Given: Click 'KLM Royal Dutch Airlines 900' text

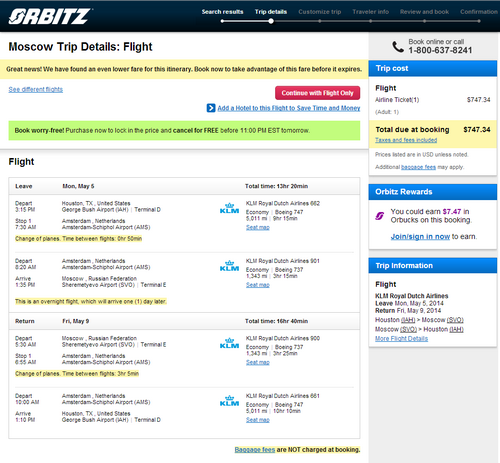Looking at the screenshot, I should click(x=283, y=338).
